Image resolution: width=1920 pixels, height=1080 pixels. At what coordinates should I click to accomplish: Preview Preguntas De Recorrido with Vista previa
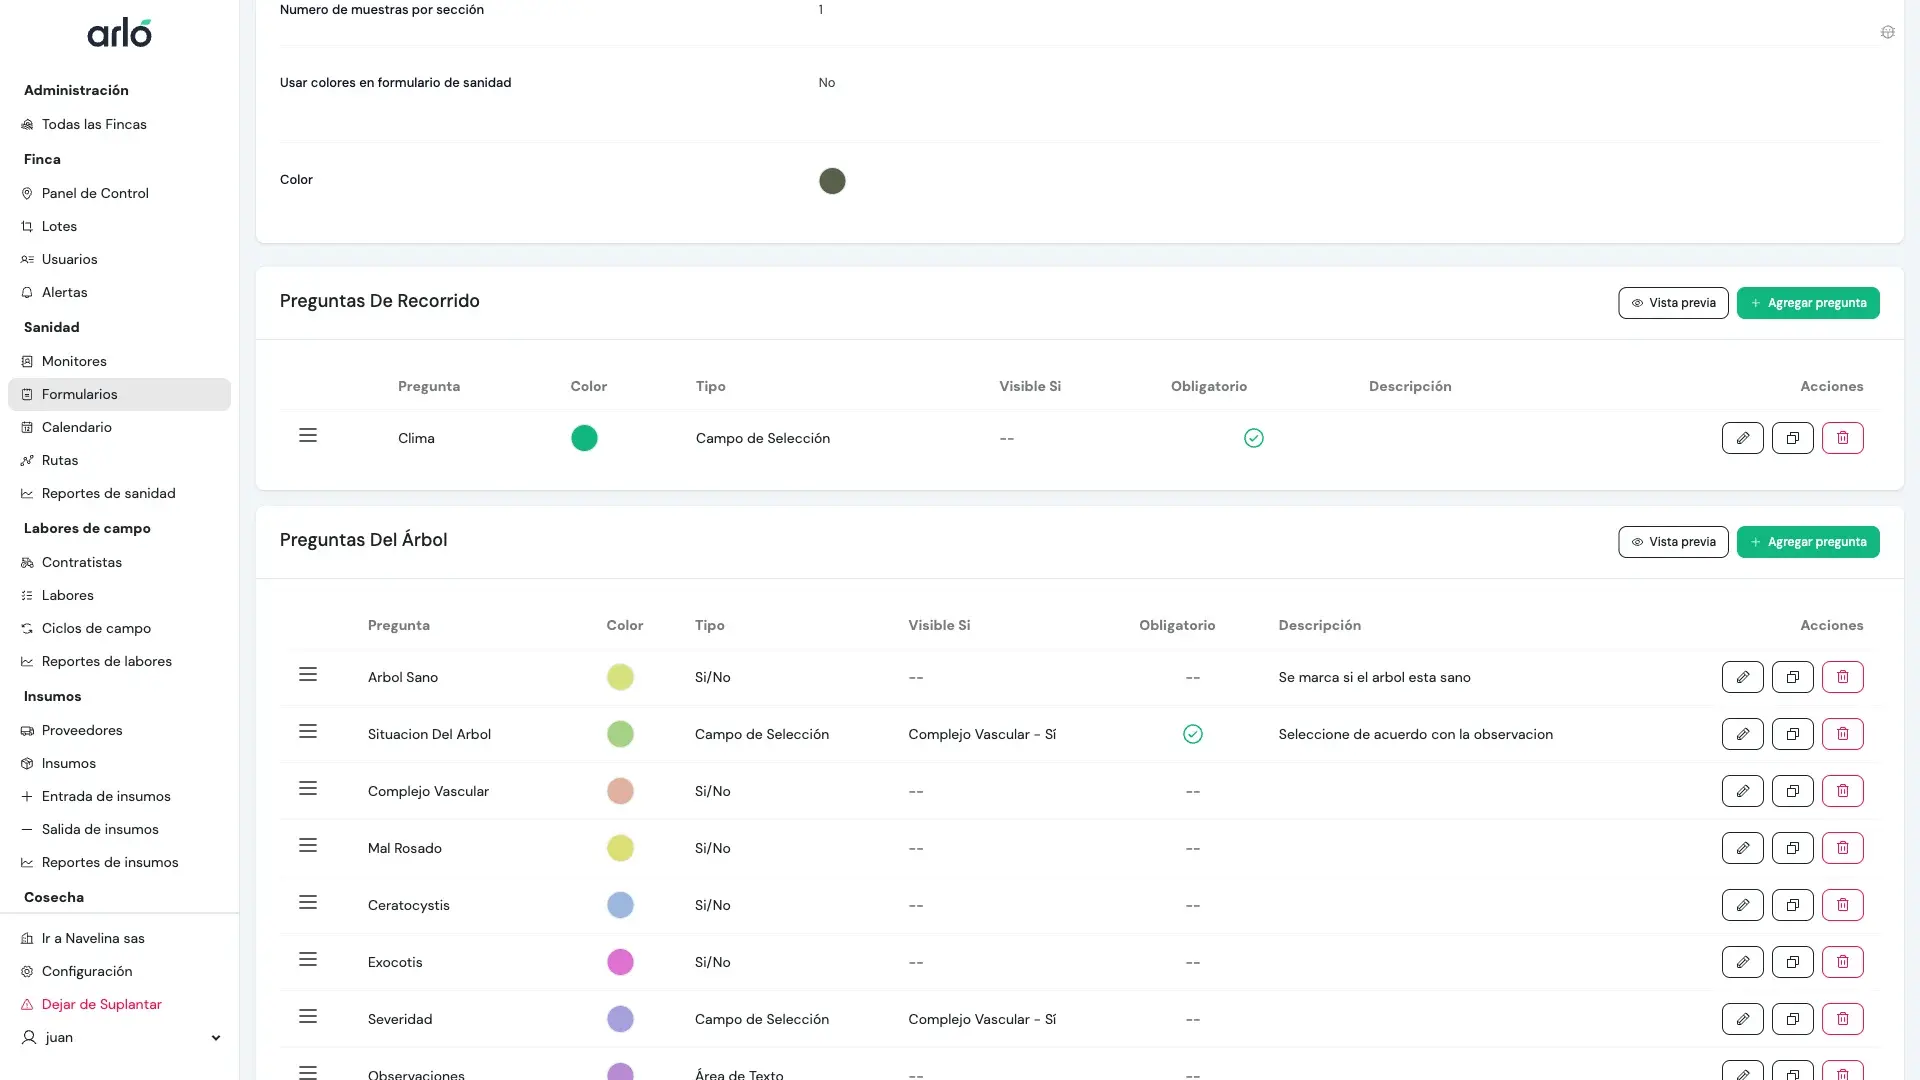pos(1672,303)
